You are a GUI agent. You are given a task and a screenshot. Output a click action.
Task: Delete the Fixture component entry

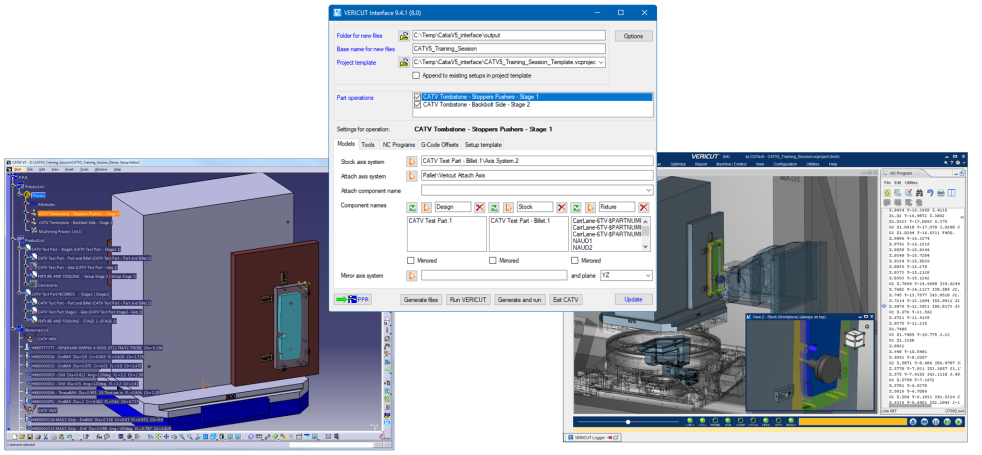point(643,207)
